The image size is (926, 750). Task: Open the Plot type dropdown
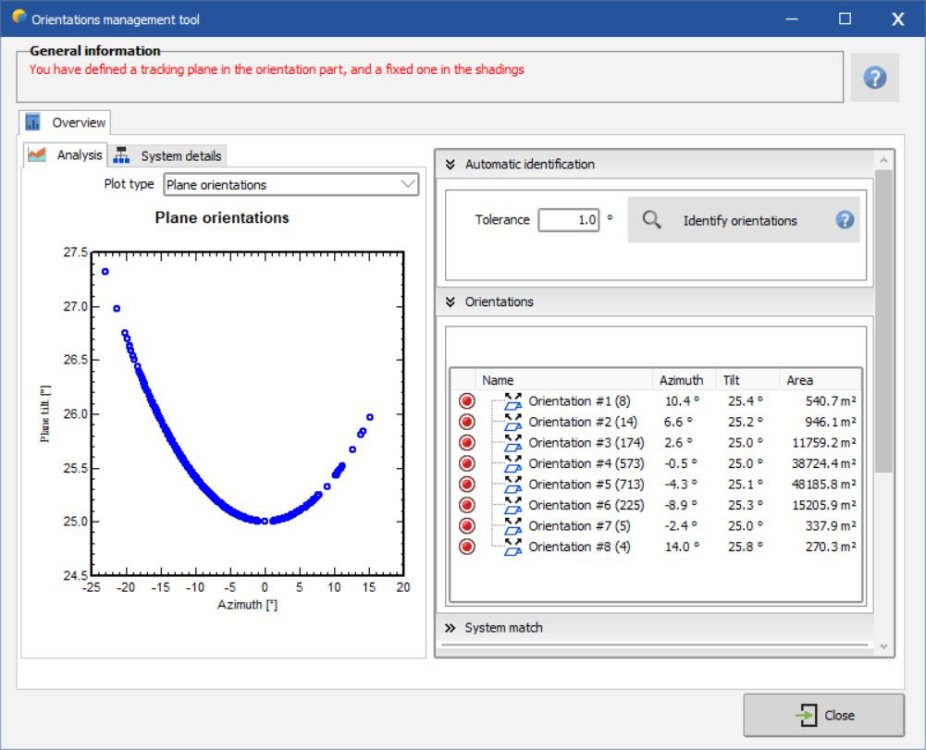(x=291, y=184)
